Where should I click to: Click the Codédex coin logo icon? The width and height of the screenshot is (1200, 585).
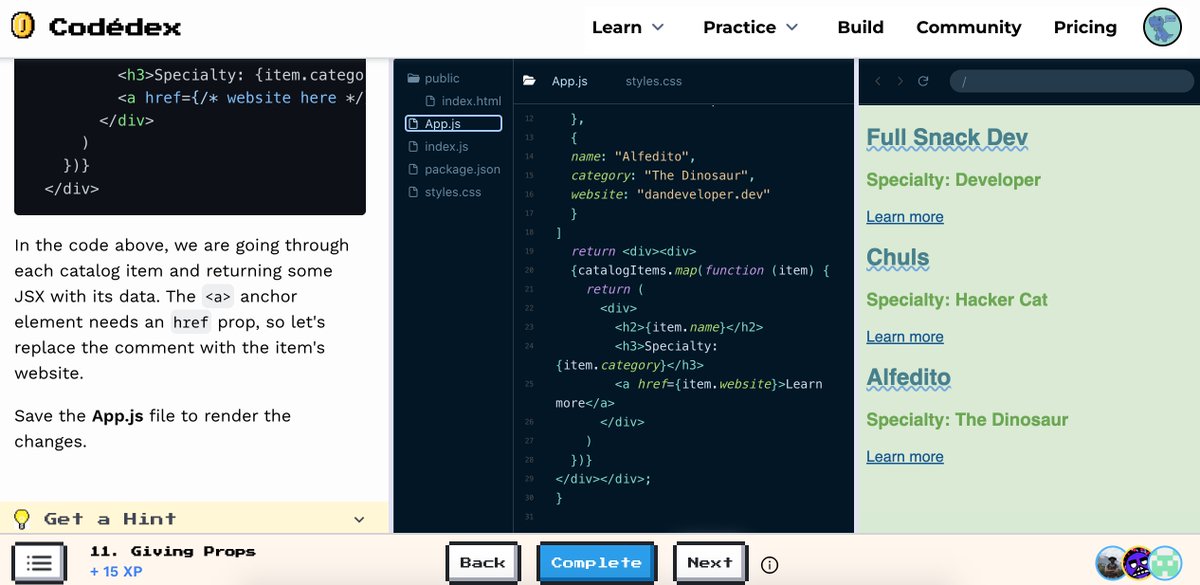click(x=24, y=27)
